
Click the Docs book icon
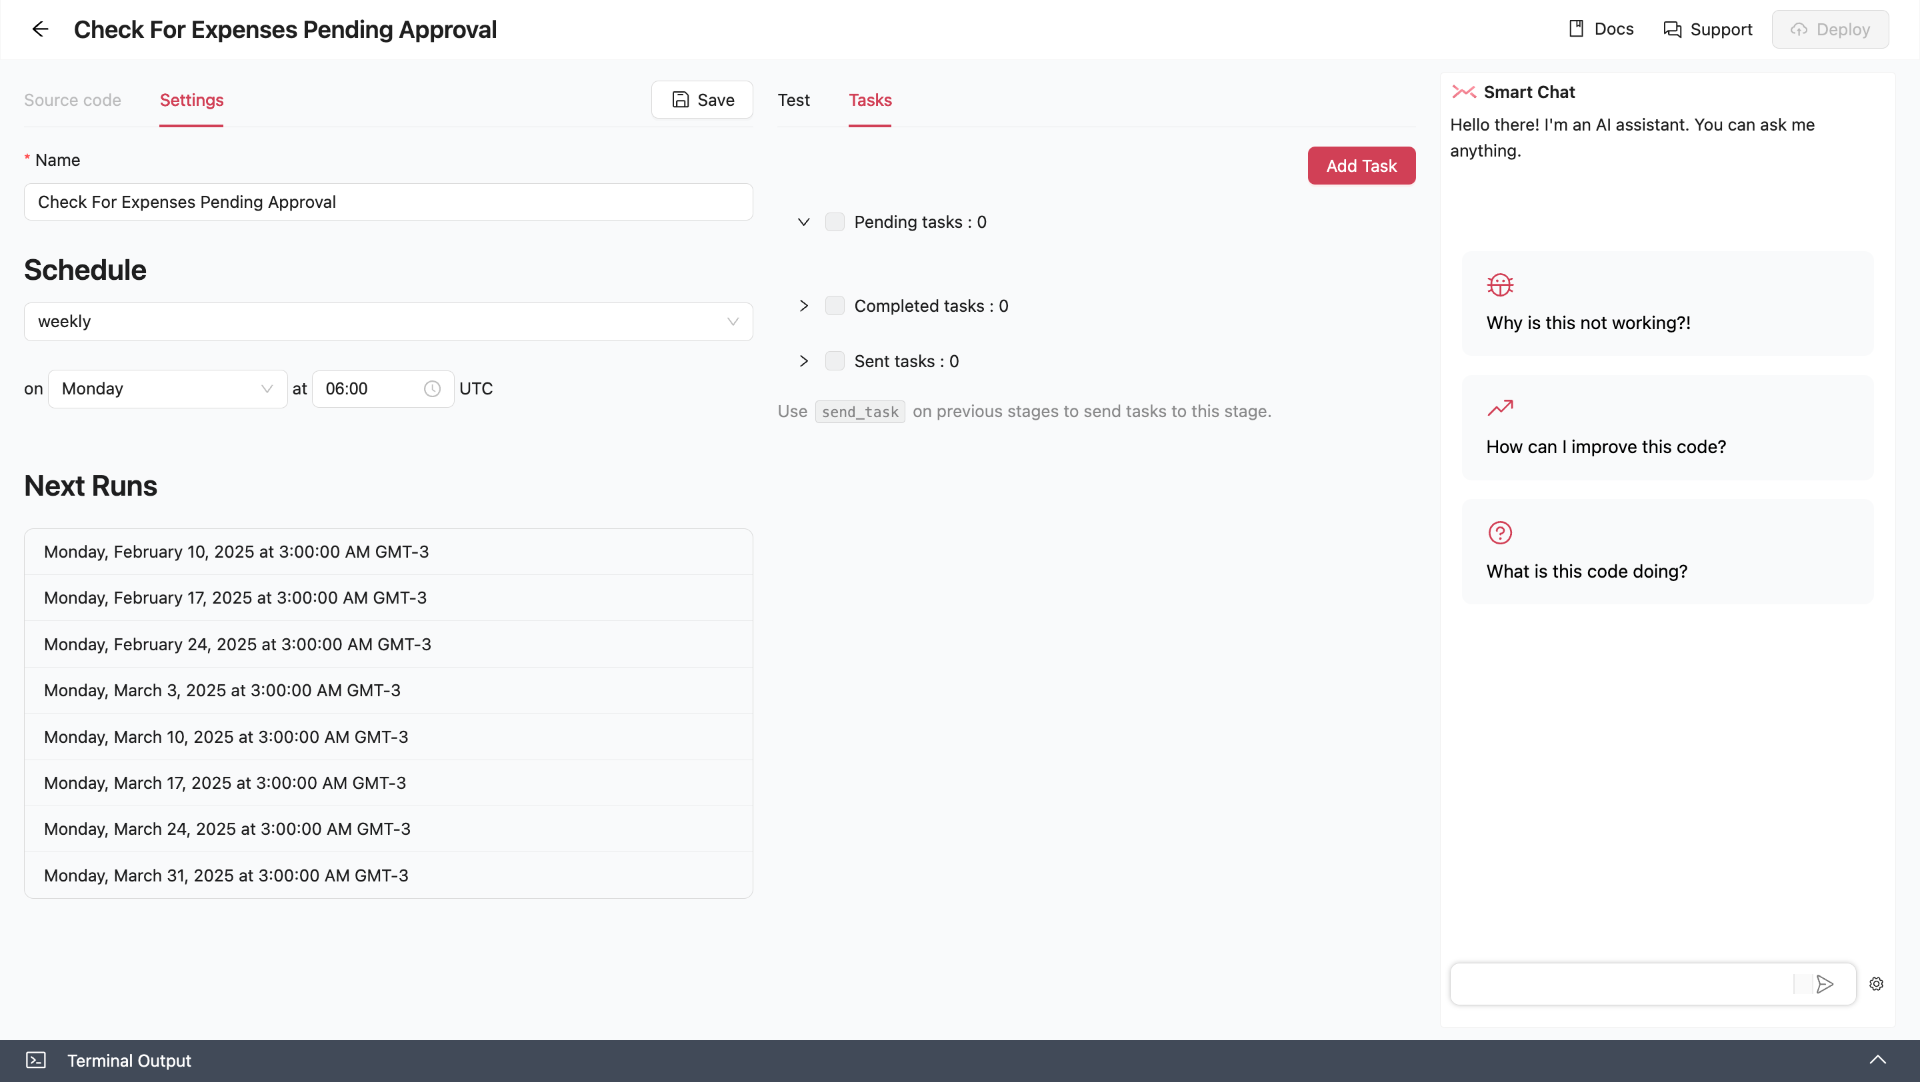(x=1576, y=29)
